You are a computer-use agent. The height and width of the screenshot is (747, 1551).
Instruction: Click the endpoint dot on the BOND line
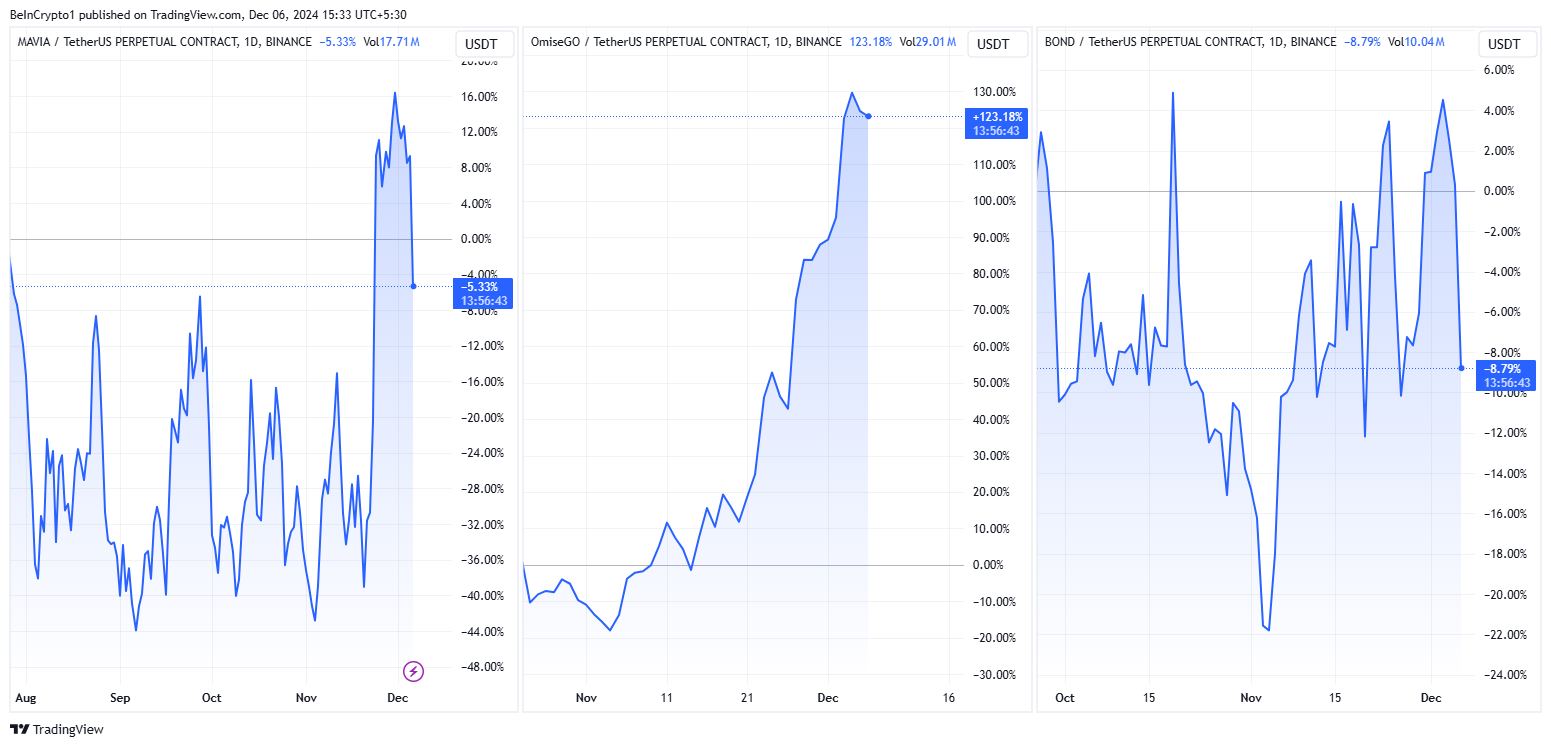(1462, 368)
